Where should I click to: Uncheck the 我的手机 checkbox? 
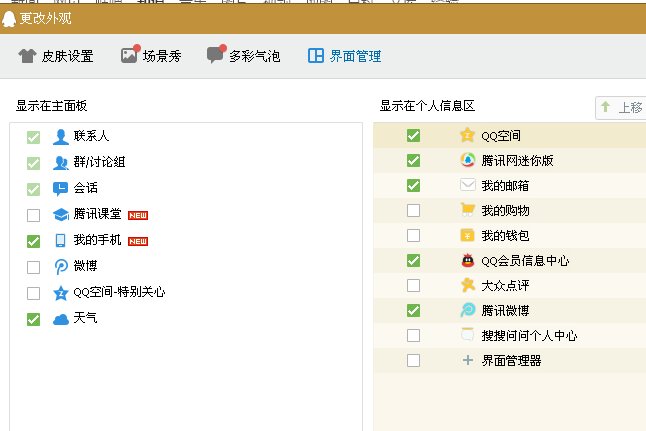(33, 241)
